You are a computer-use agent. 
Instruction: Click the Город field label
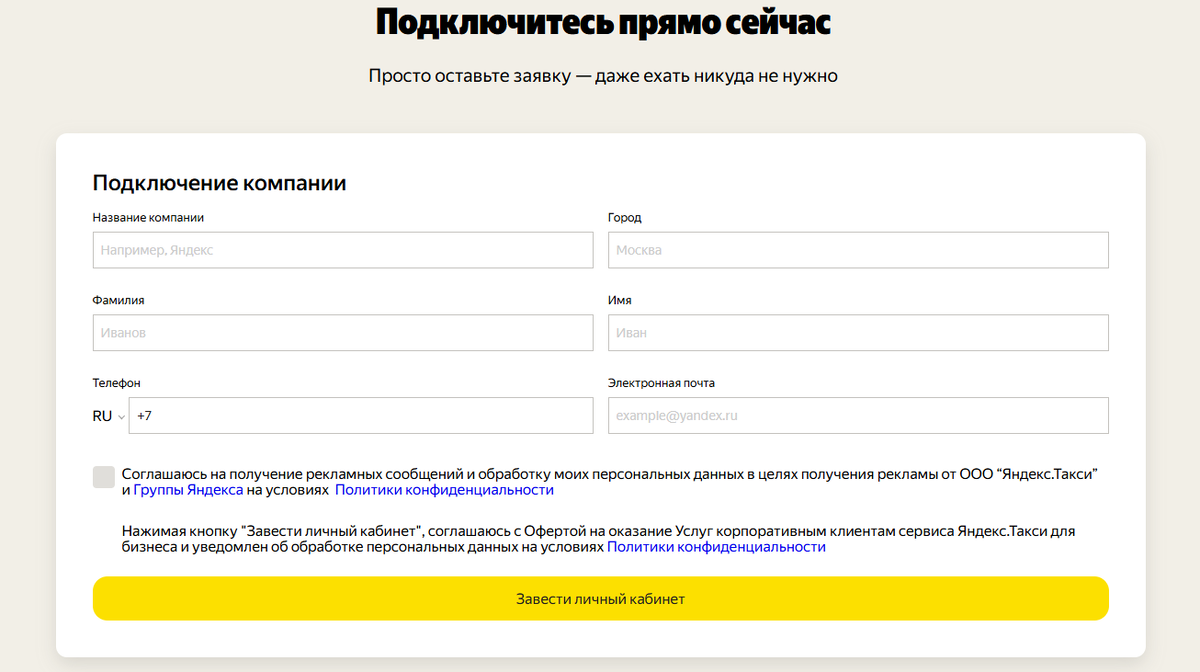pyautogui.click(x=624, y=217)
